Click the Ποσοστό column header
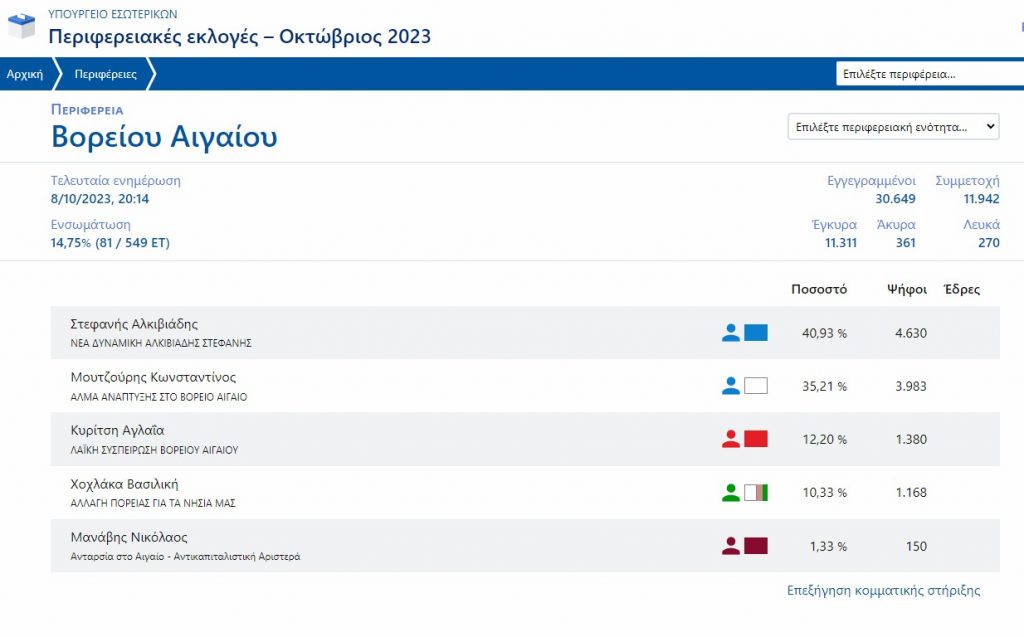This screenshot has width=1024, height=637. [819, 289]
